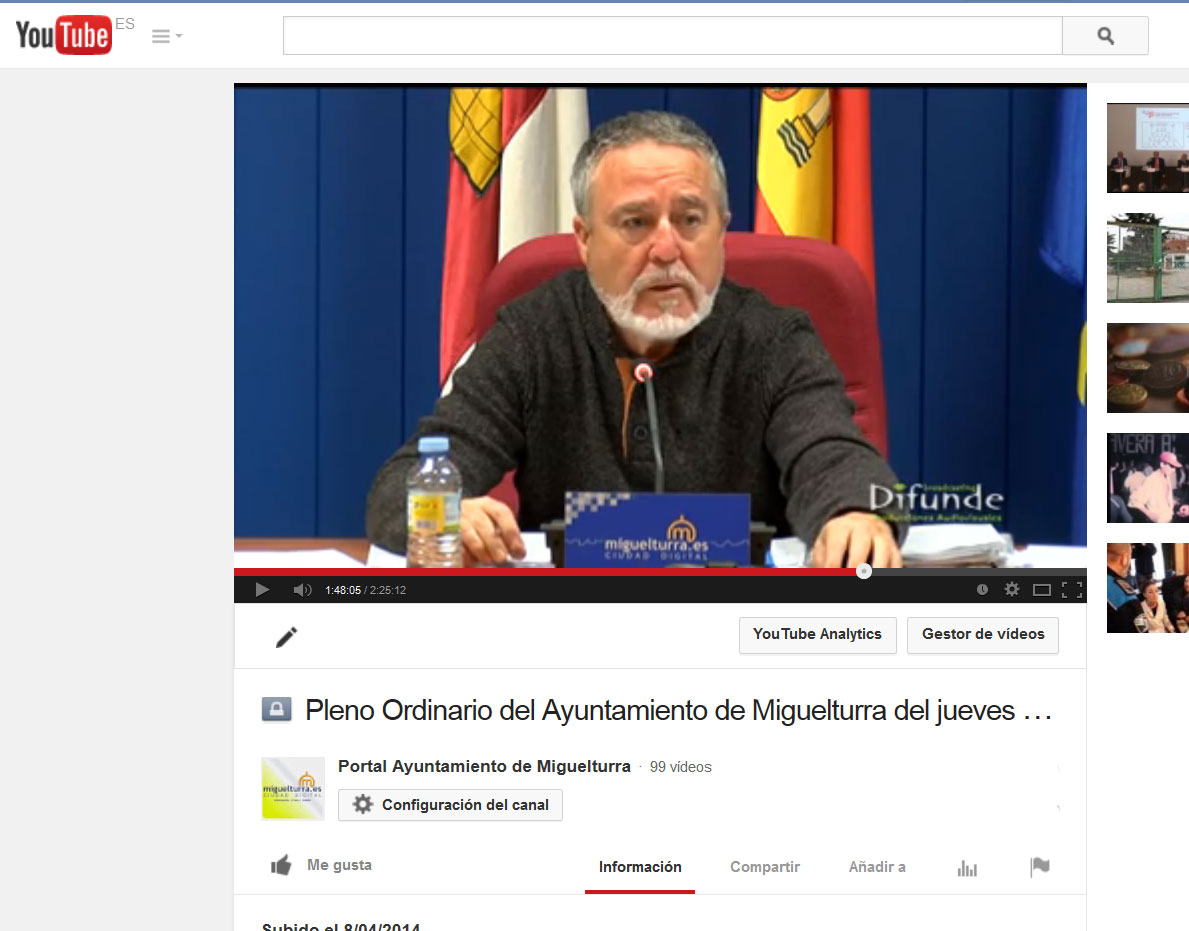
Task: Mute the video with the speaker icon
Action: tap(302, 590)
